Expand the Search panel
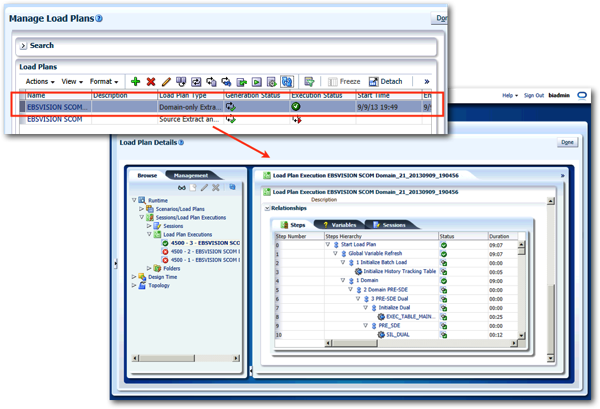Image resolution: width=600 pixels, height=409 pixels. point(23,46)
